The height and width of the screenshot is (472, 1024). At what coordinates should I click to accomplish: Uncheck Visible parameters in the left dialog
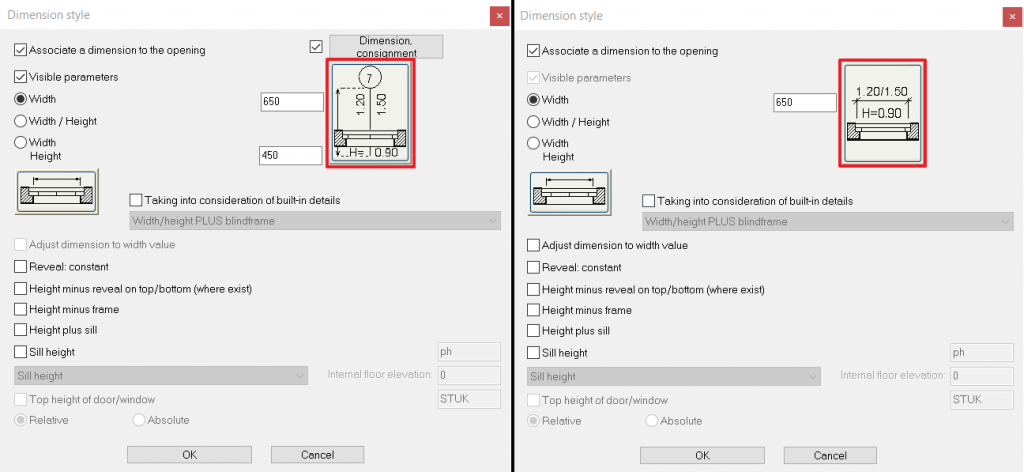(x=21, y=77)
